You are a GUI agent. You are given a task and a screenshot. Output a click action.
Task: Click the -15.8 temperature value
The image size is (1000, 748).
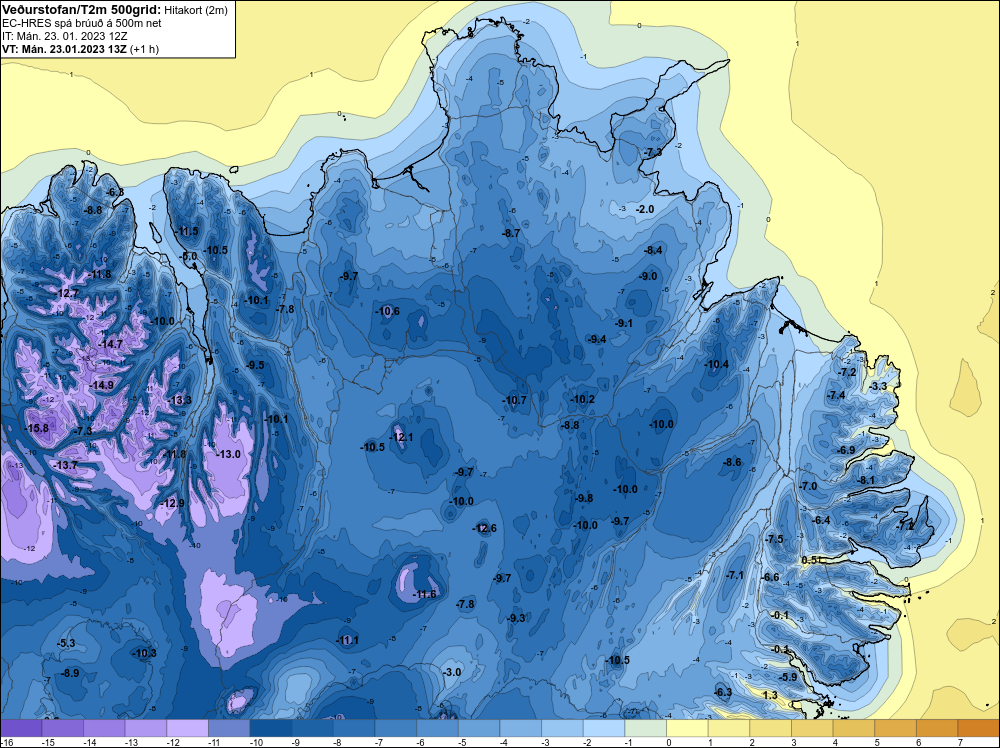[36, 428]
